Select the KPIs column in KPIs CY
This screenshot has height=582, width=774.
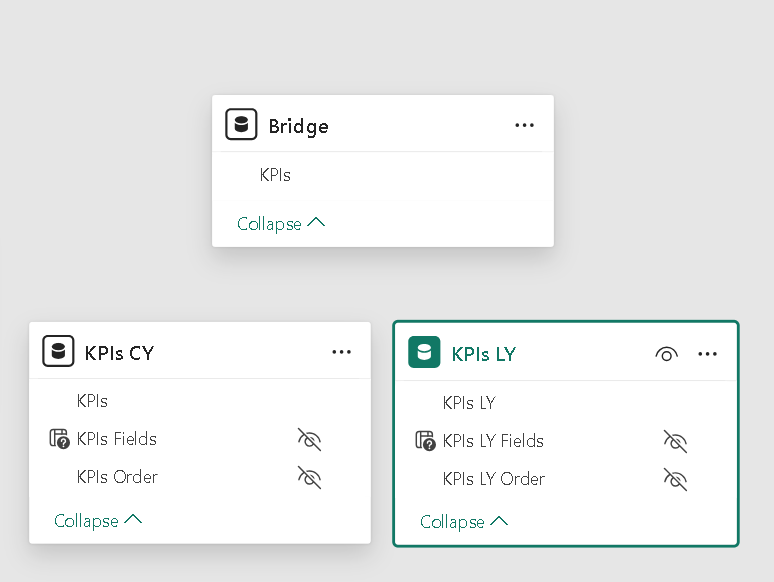(x=92, y=401)
